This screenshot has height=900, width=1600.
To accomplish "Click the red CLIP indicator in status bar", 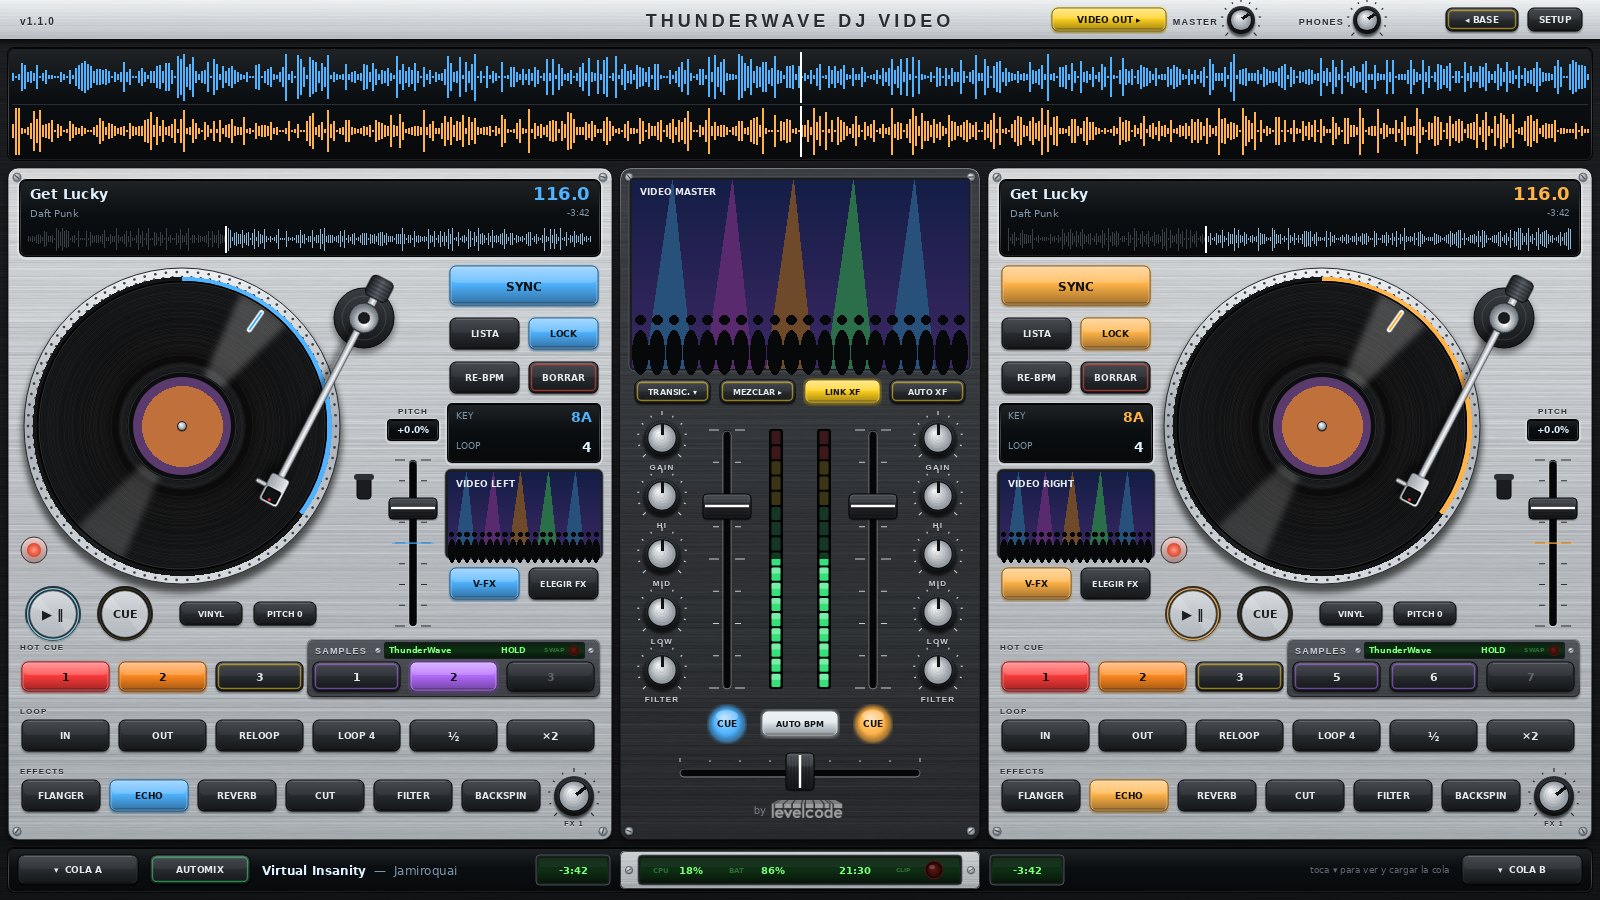I will (934, 870).
